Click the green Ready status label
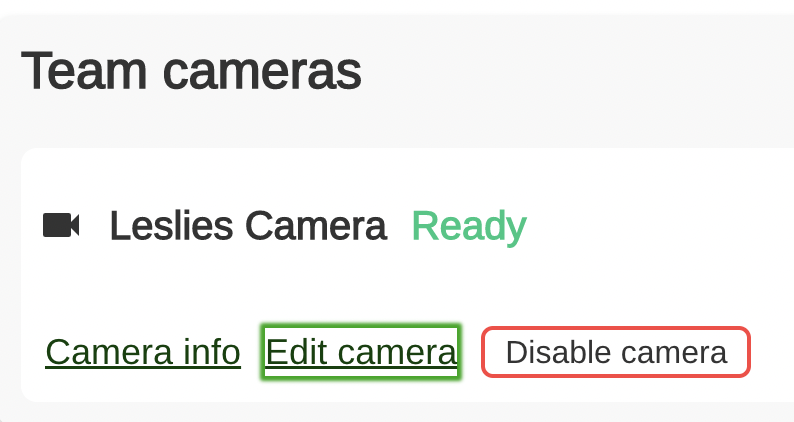 [x=469, y=227]
